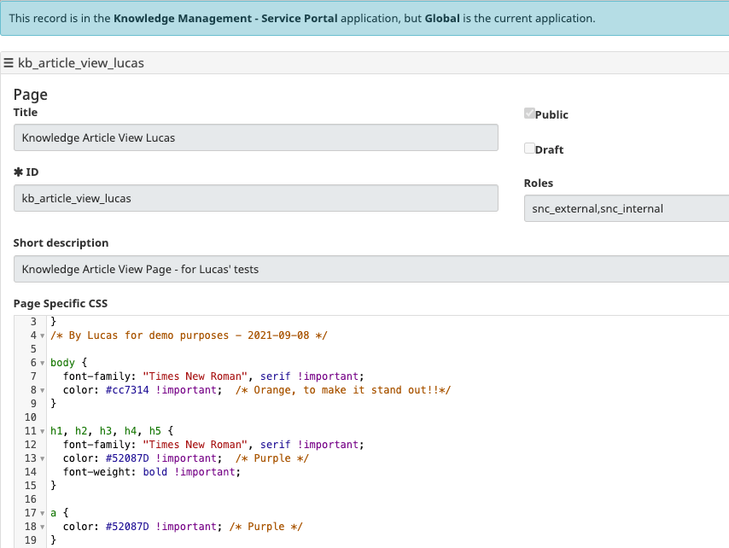Viewport: 729px width, 548px height.
Task: Click the 'Title' label
Action: pos(26,112)
